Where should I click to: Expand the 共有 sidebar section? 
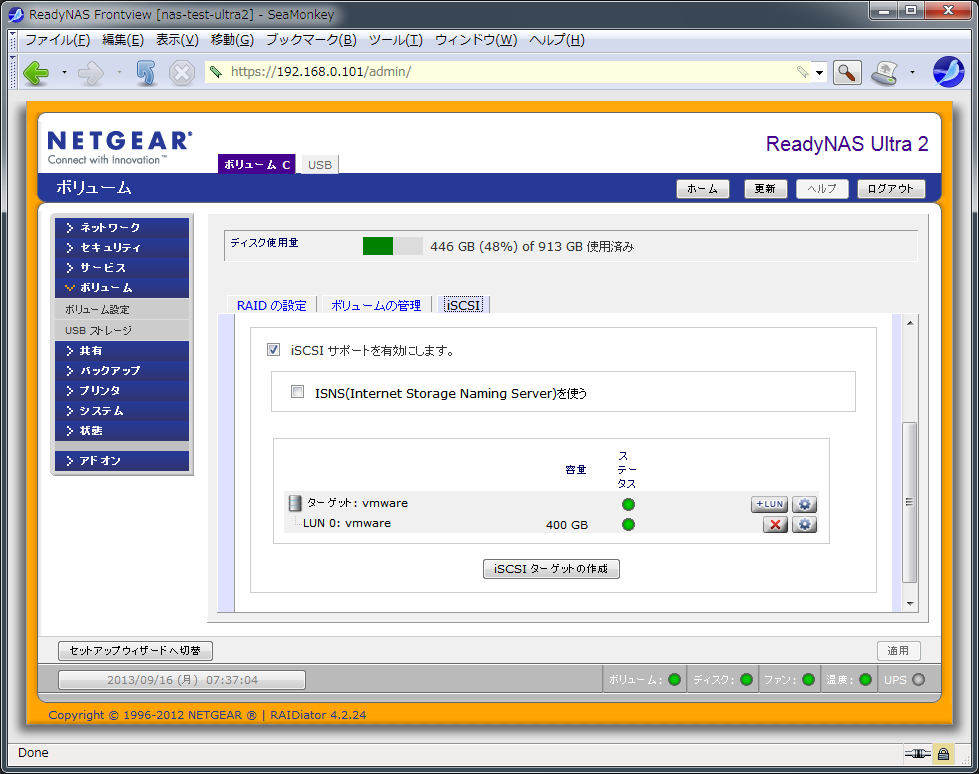point(122,351)
